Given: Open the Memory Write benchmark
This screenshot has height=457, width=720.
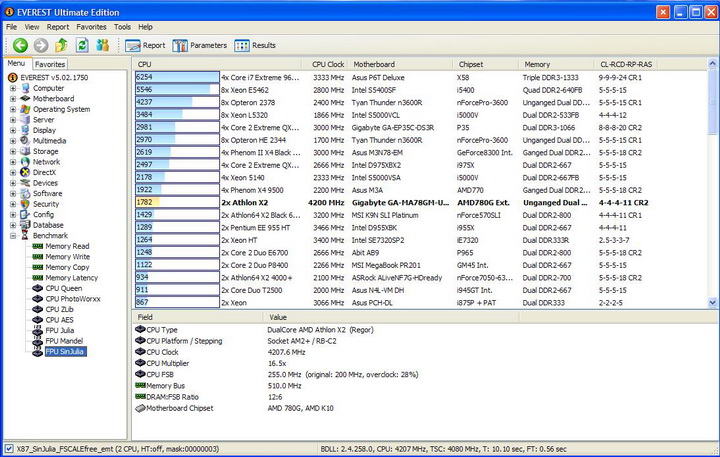Looking at the screenshot, I should [x=68, y=257].
